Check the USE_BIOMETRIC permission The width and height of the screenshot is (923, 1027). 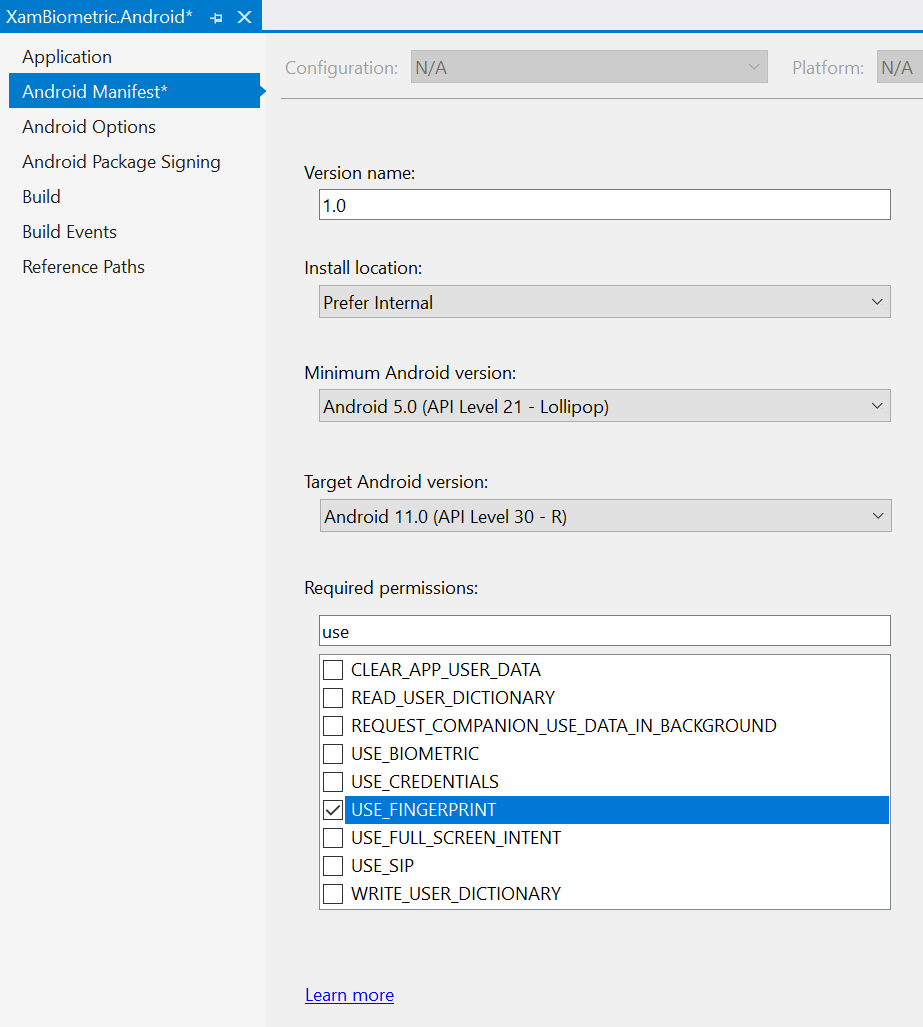pos(333,753)
